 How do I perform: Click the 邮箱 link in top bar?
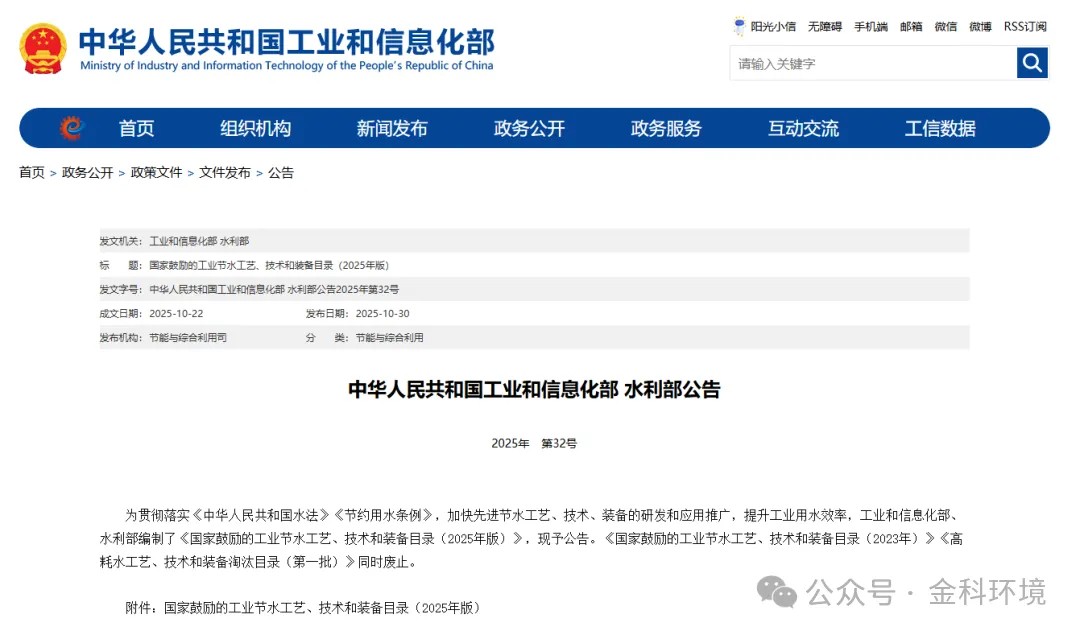911,26
